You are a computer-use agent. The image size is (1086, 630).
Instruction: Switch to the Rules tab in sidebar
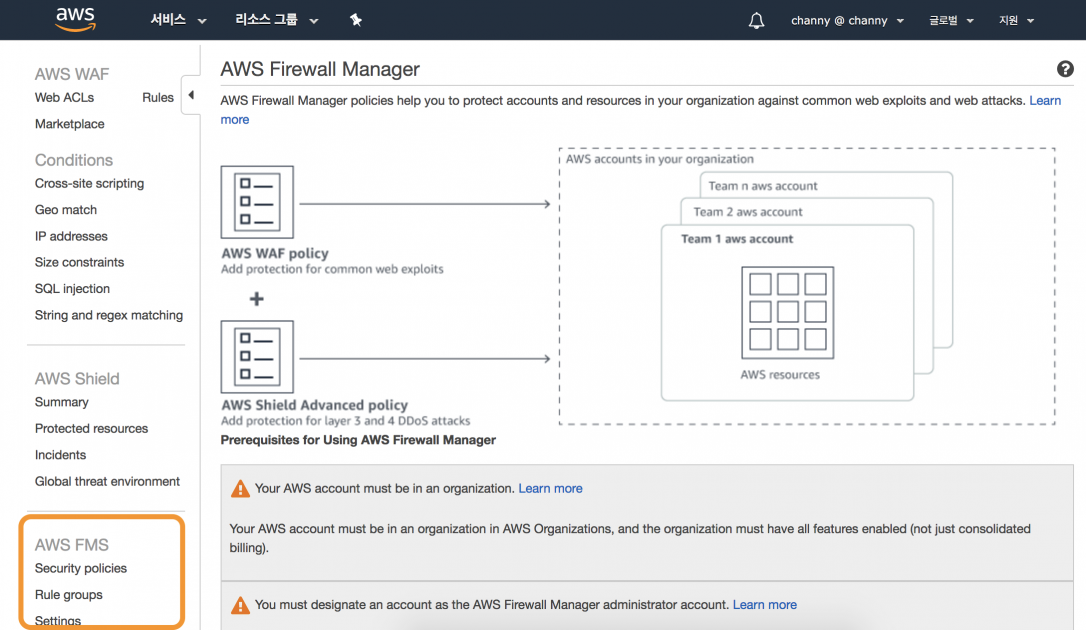pyautogui.click(x=157, y=97)
